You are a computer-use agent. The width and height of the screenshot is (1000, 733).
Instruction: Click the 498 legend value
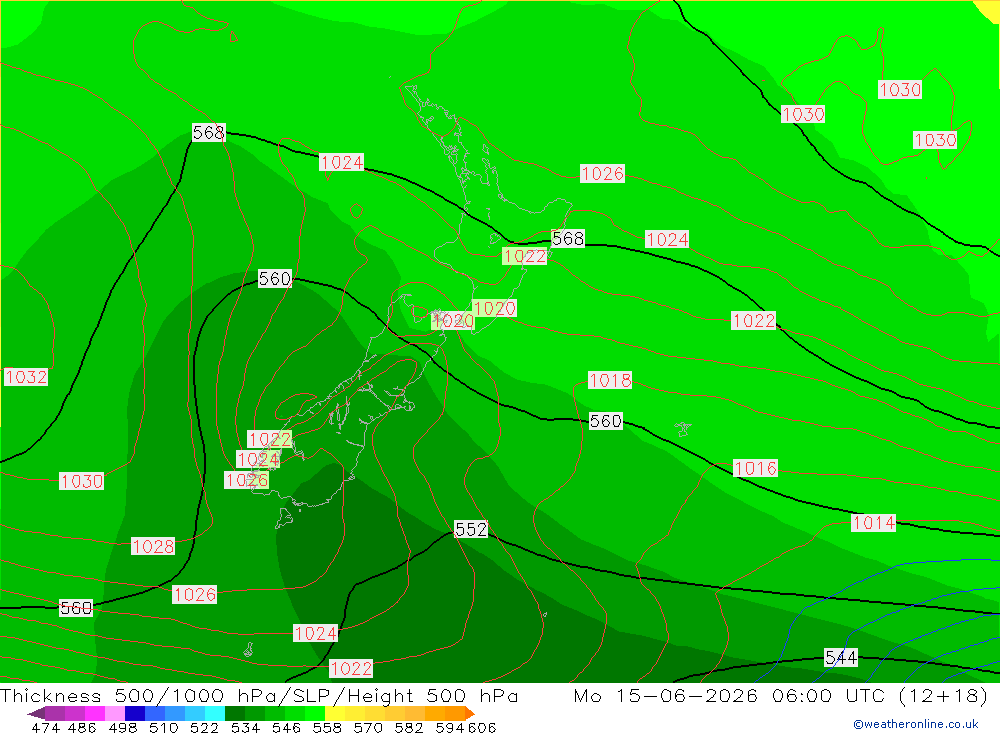pyautogui.click(x=122, y=728)
